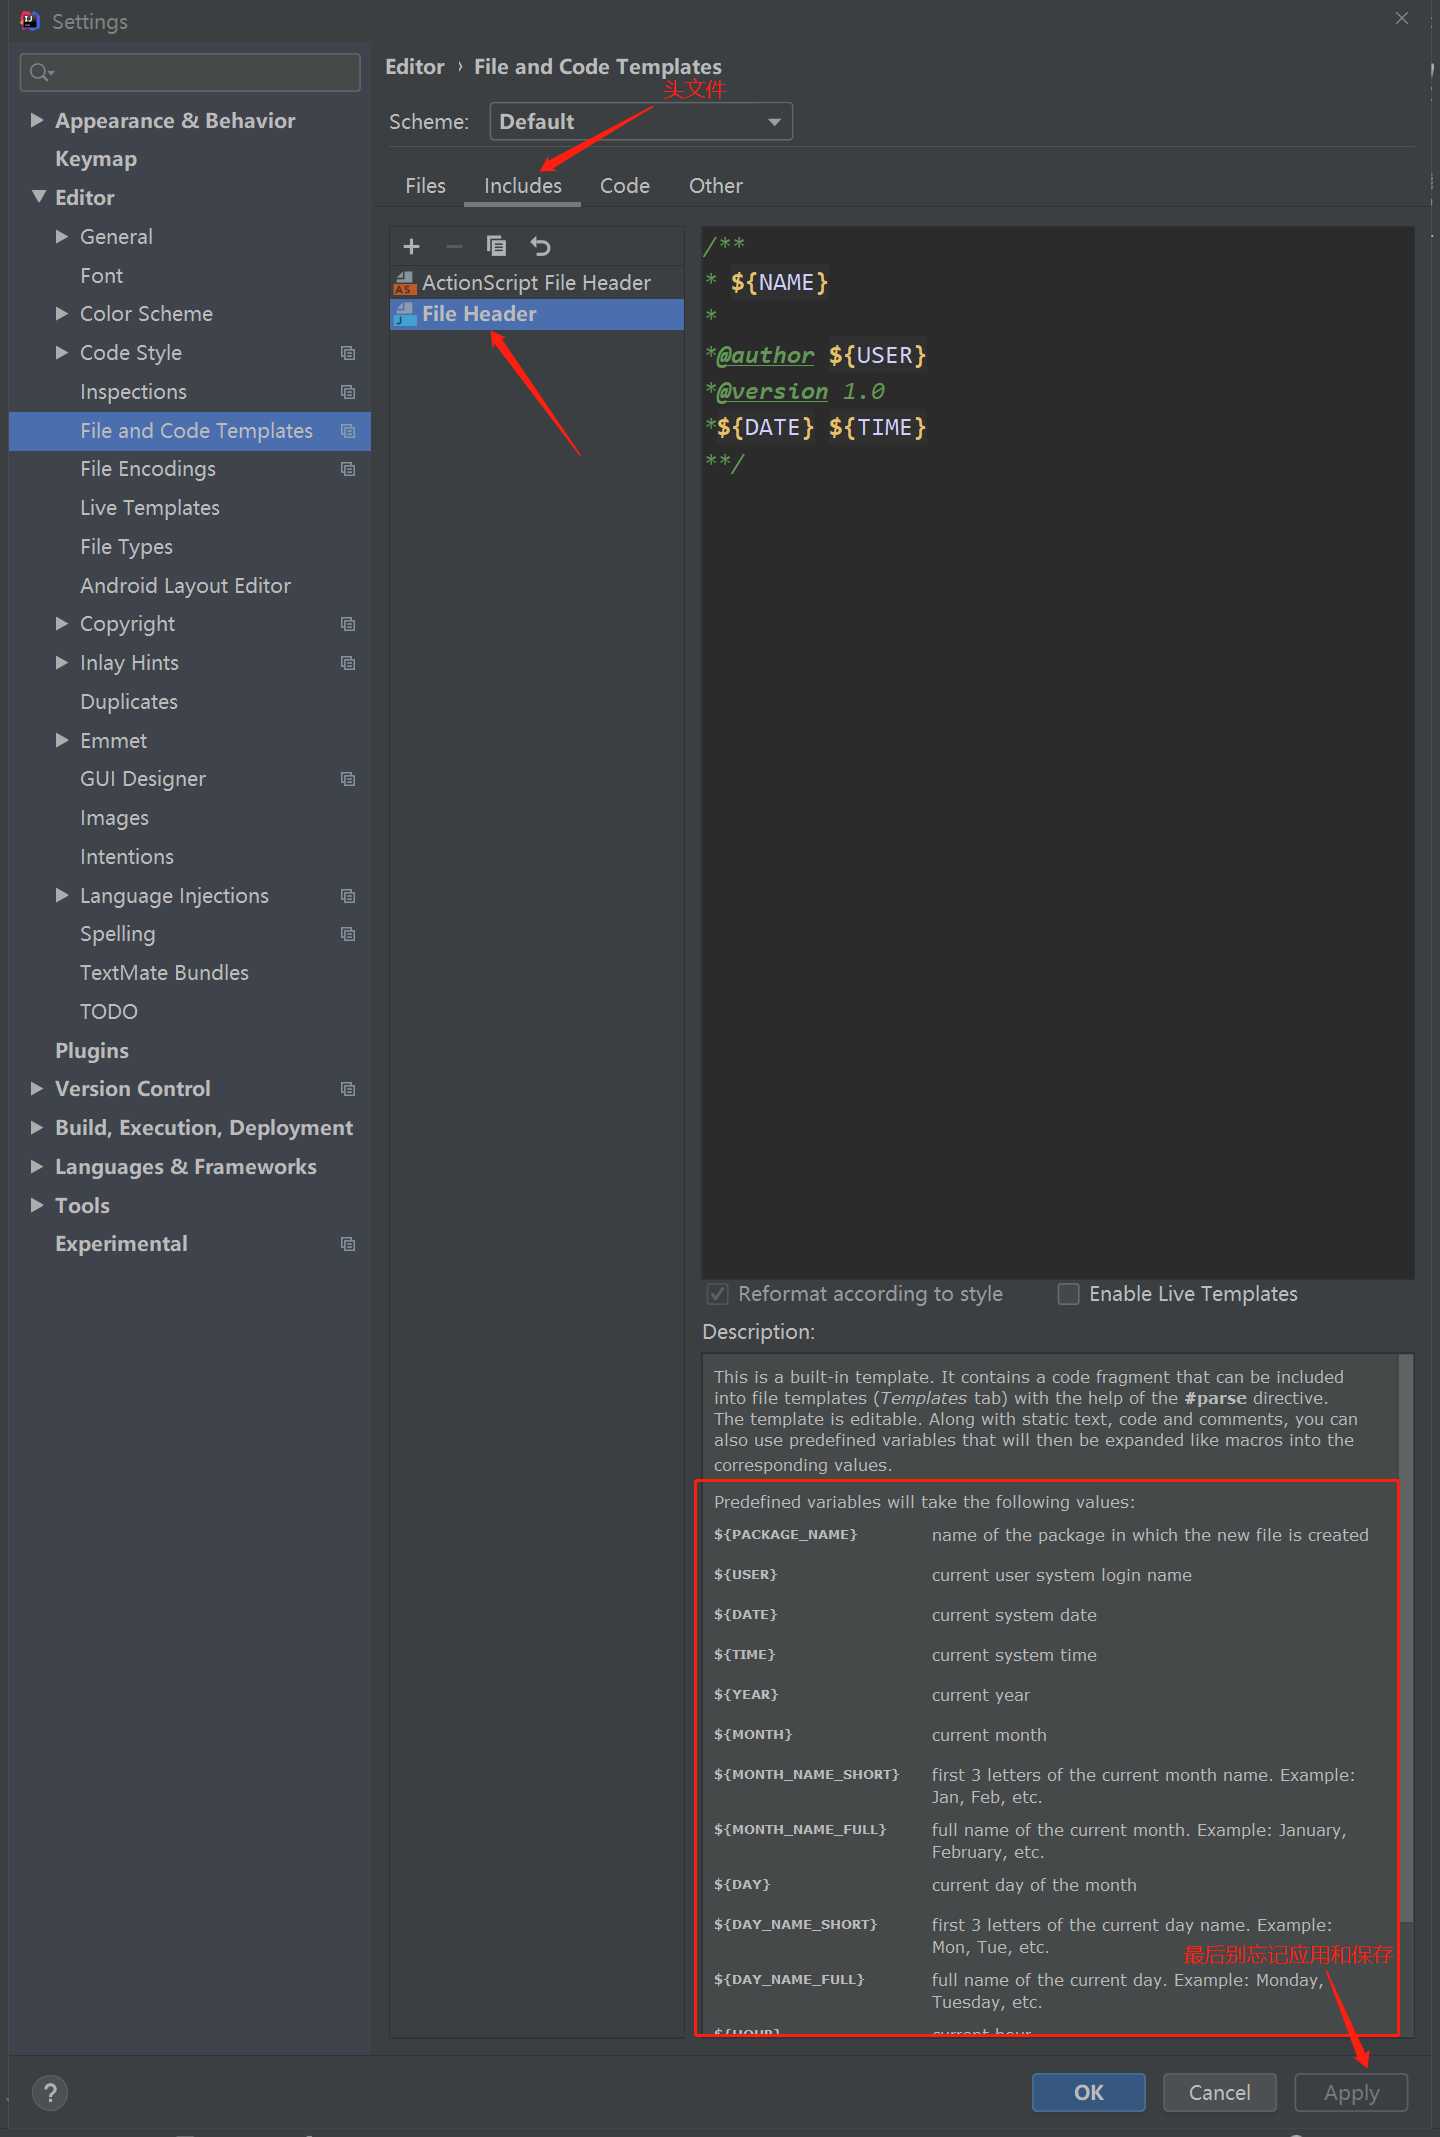Image resolution: width=1440 pixels, height=2137 pixels.
Task: Click project-level icon beside File Encodings
Action: click(x=348, y=469)
